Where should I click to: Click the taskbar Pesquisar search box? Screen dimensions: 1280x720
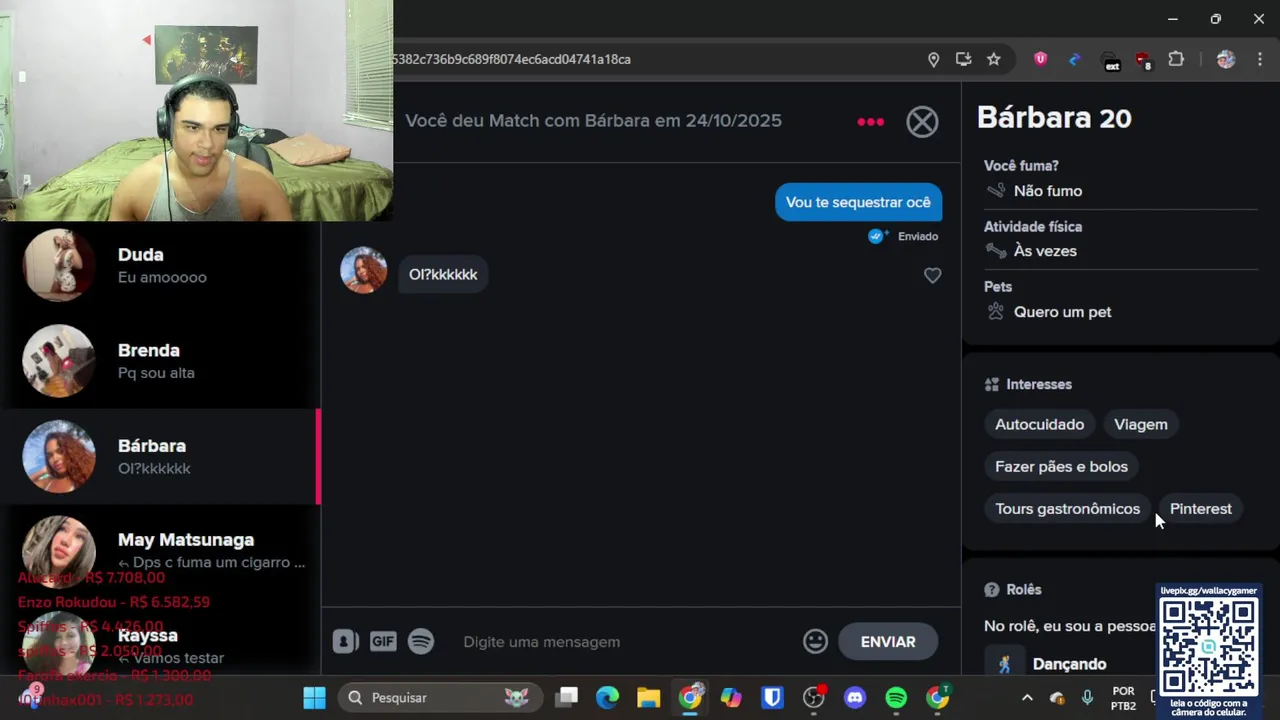click(440, 697)
